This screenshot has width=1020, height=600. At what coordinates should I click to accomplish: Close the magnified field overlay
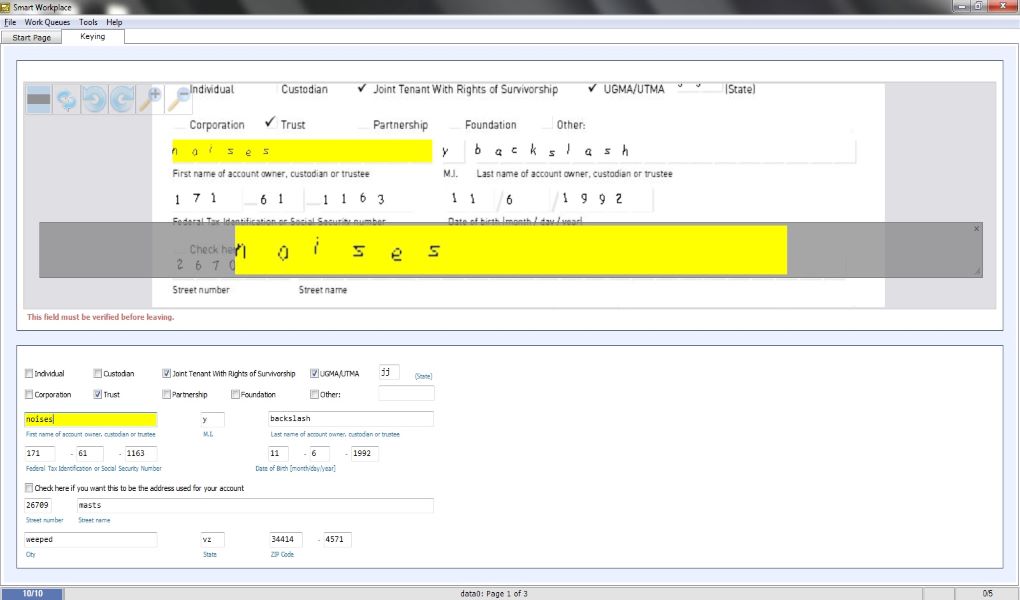(x=977, y=229)
